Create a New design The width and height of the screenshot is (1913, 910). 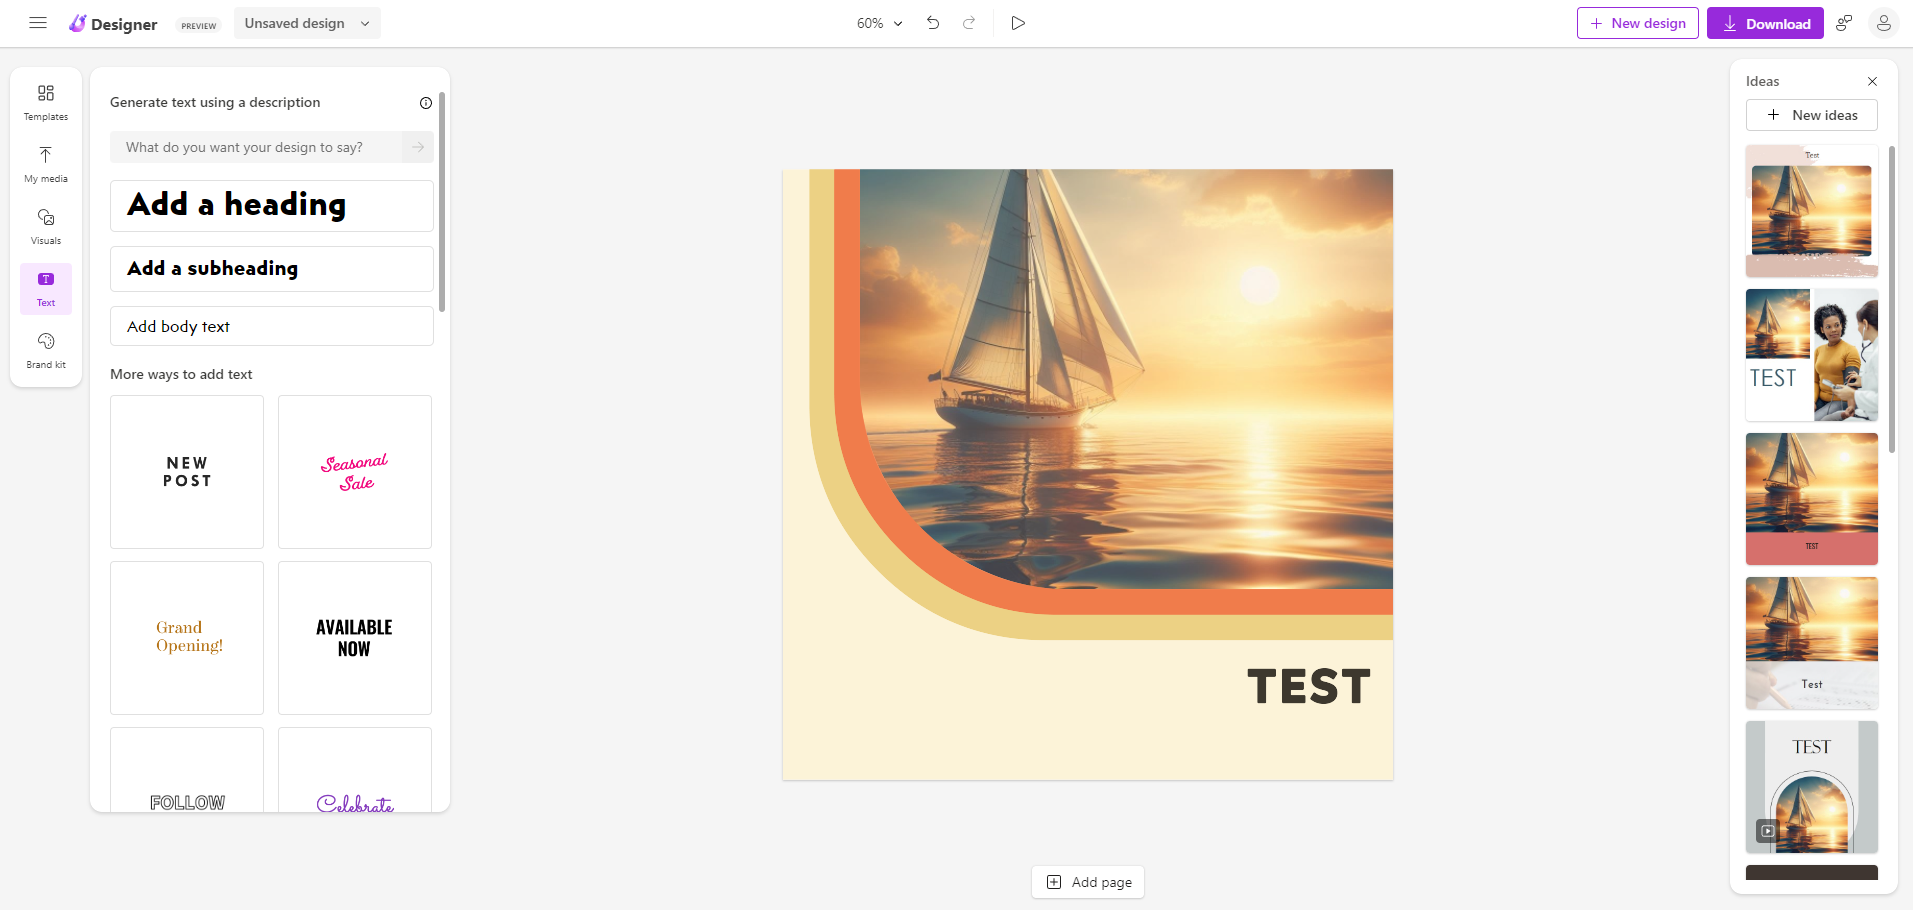click(1637, 22)
